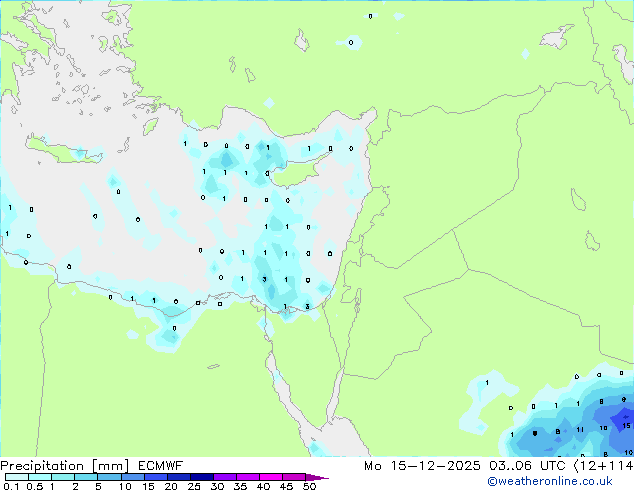Click the '30' legend scale label
634x490 pixels.
coord(217,486)
